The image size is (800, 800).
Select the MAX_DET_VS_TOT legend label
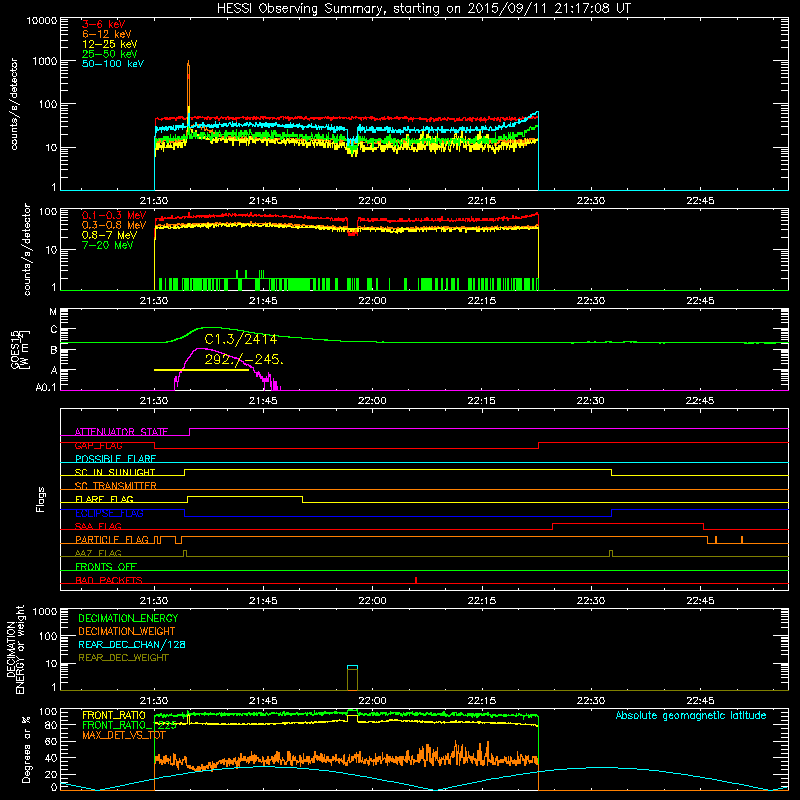(124, 735)
